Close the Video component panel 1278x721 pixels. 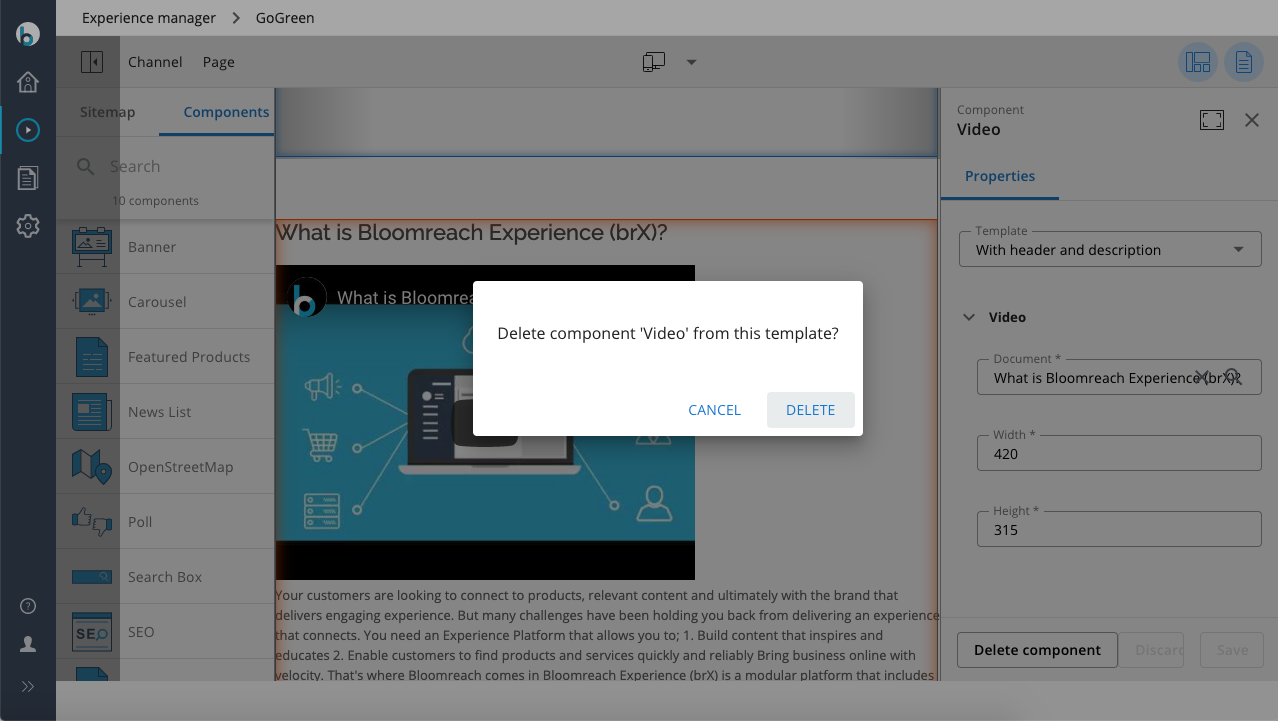(1252, 120)
